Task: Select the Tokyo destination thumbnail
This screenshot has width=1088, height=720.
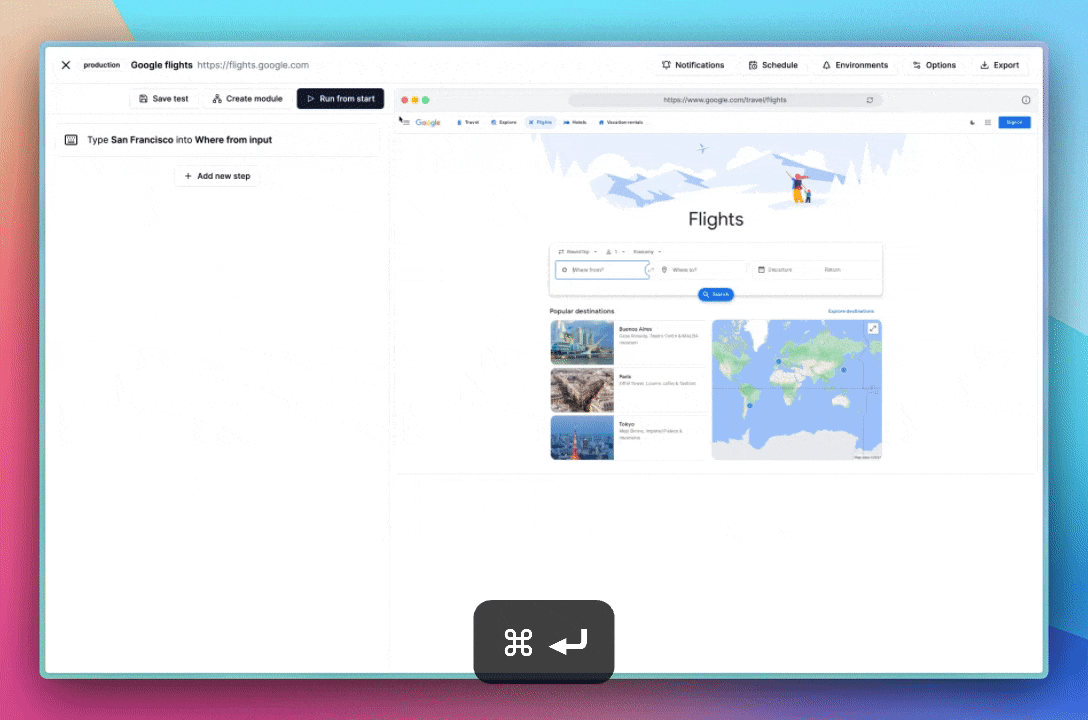Action: pyautogui.click(x=582, y=437)
